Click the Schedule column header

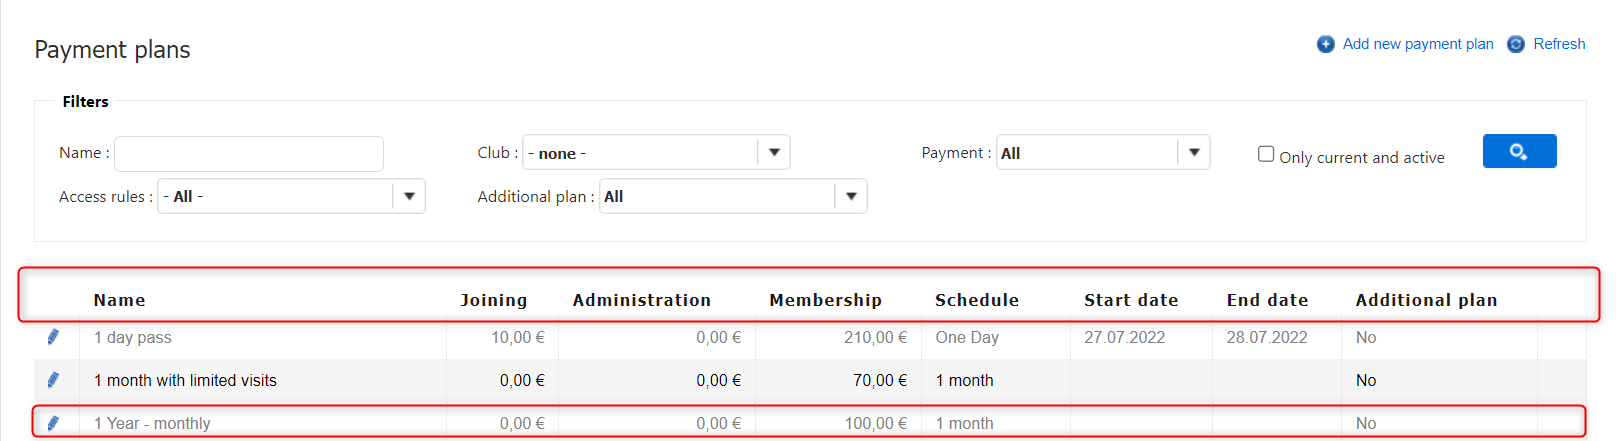[x=977, y=300]
